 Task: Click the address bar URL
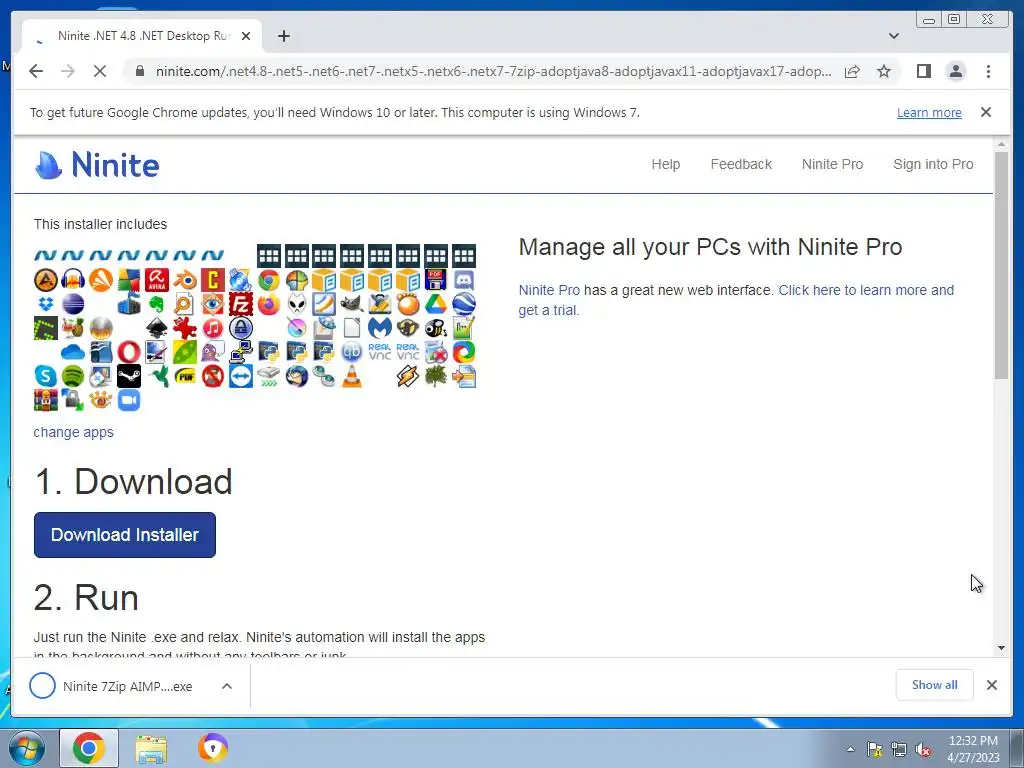click(x=493, y=71)
